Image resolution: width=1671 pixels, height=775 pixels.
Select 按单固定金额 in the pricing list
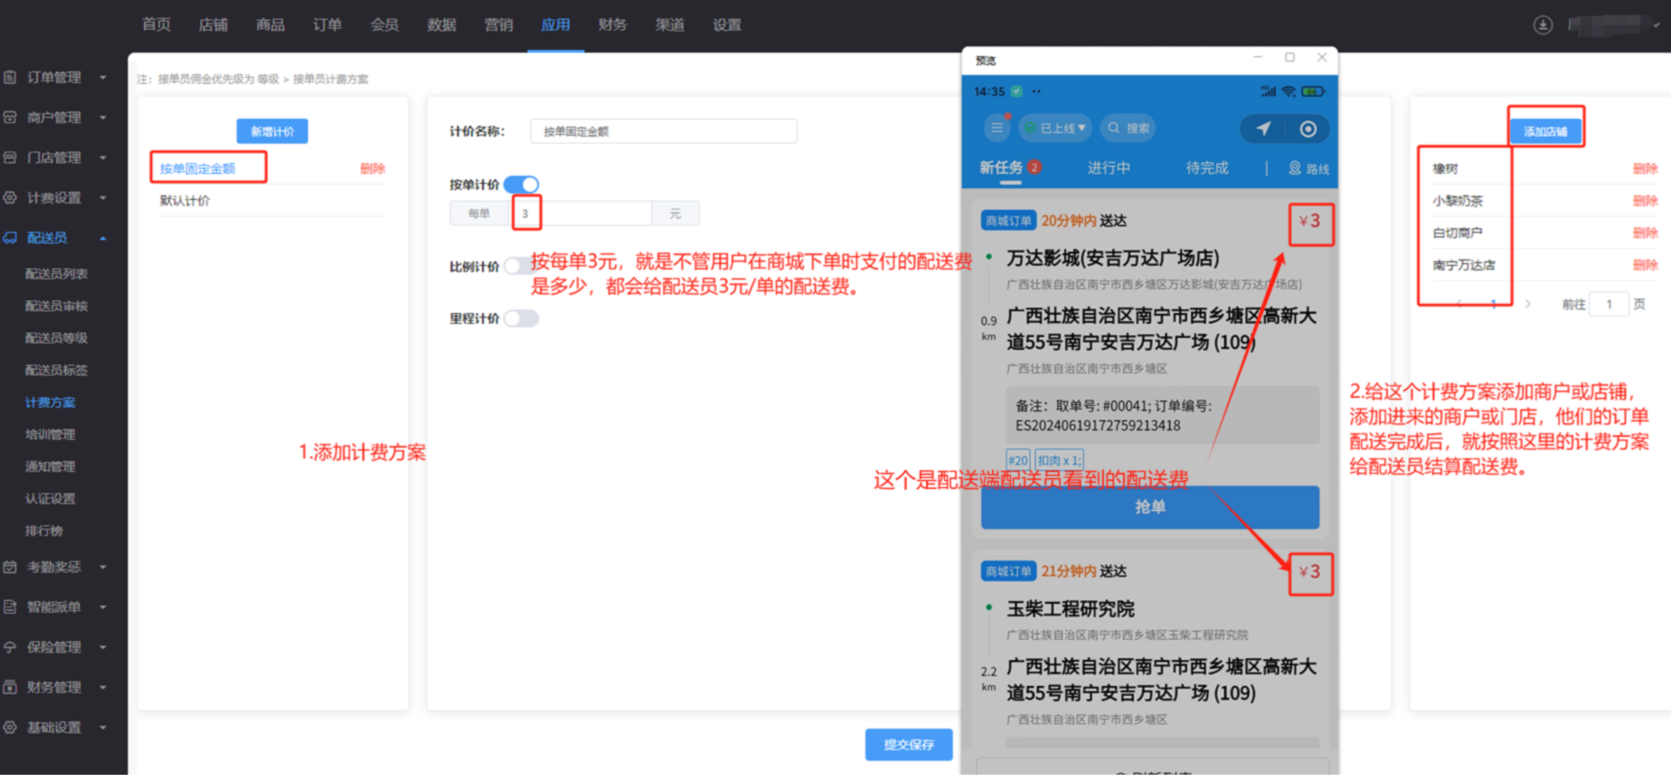(x=198, y=168)
